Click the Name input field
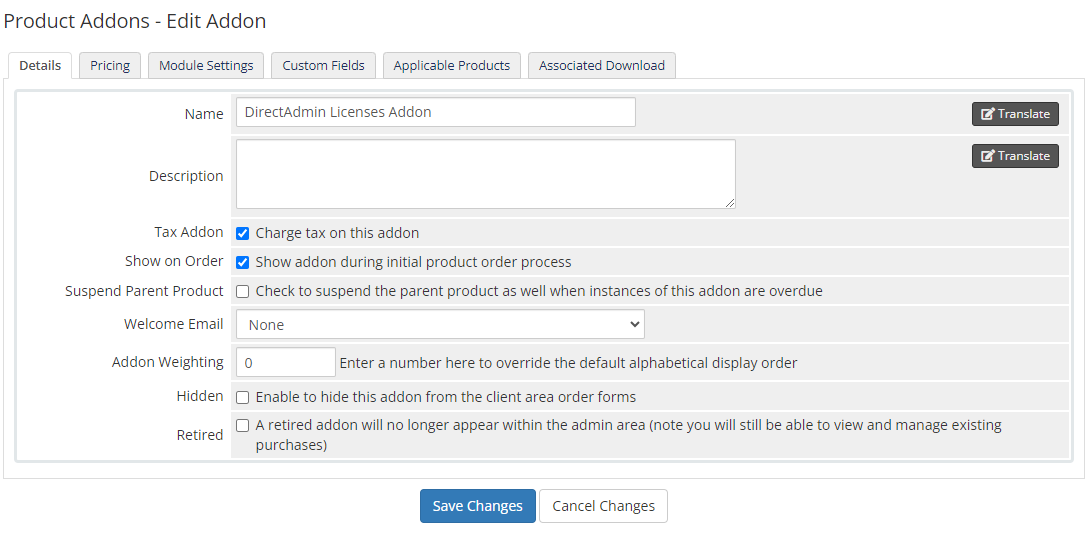 point(436,112)
